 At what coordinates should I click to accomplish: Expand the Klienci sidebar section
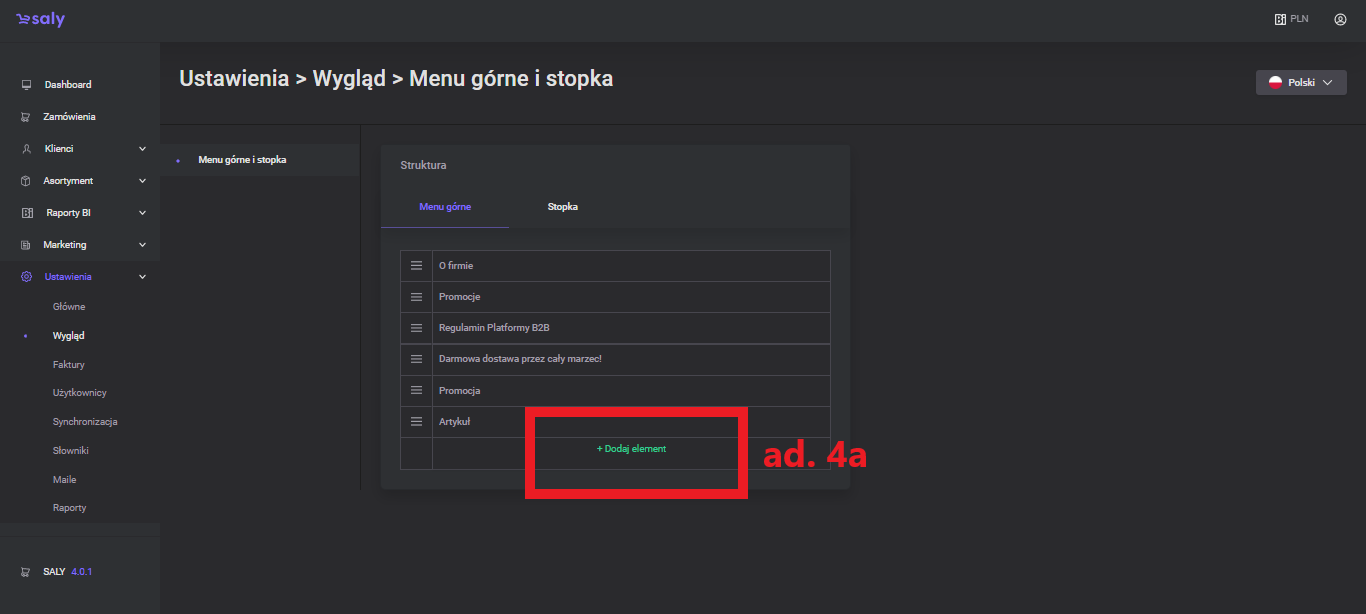142,149
